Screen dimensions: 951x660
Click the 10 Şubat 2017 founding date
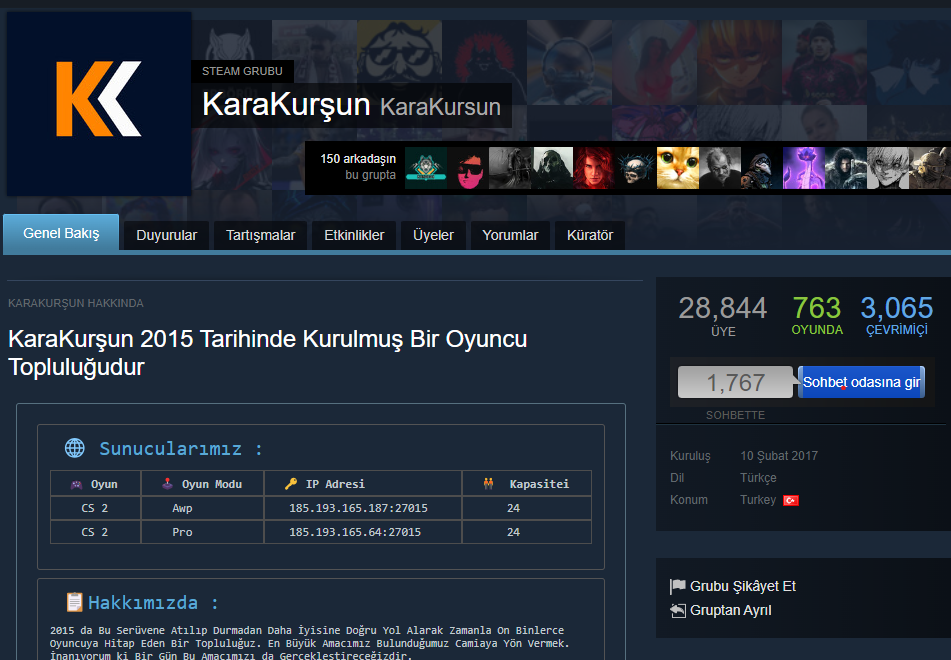point(779,456)
